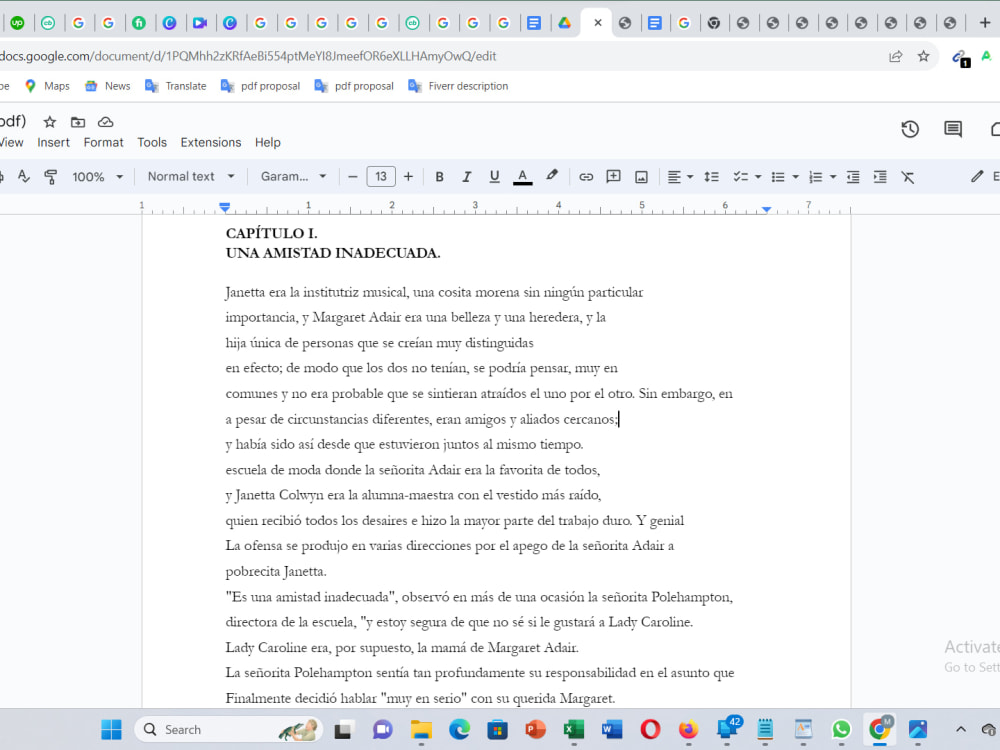
Task: Insert an image from toolbar
Action: tap(642, 177)
